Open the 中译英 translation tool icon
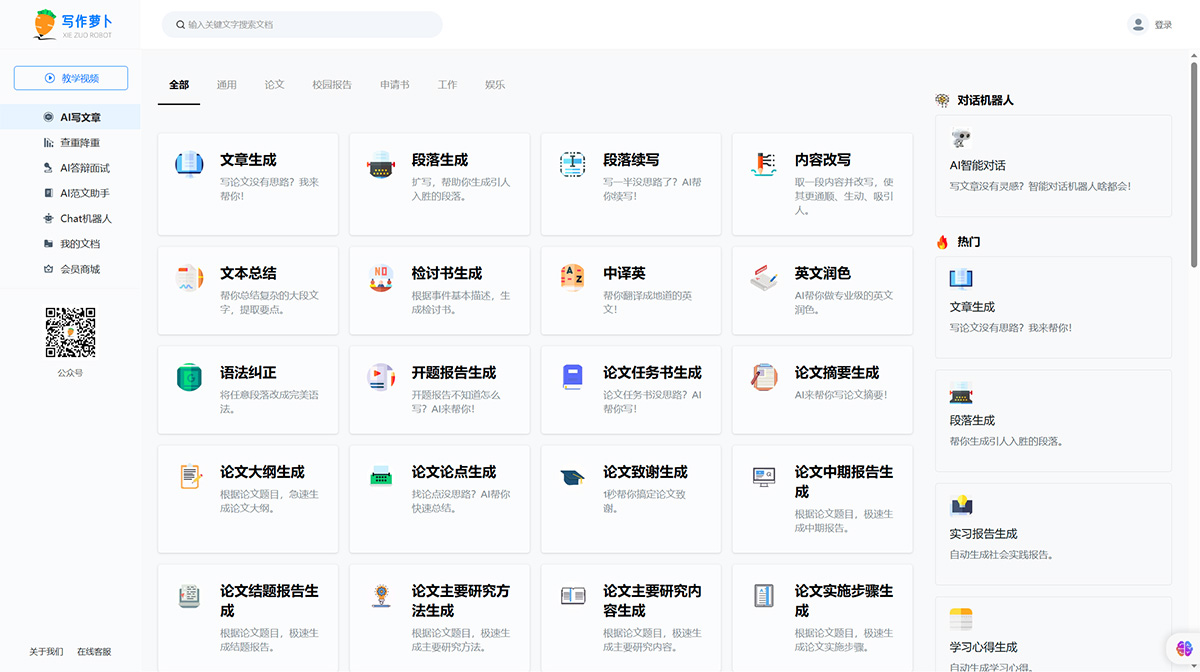 pyautogui.click(x=572, y=277)
